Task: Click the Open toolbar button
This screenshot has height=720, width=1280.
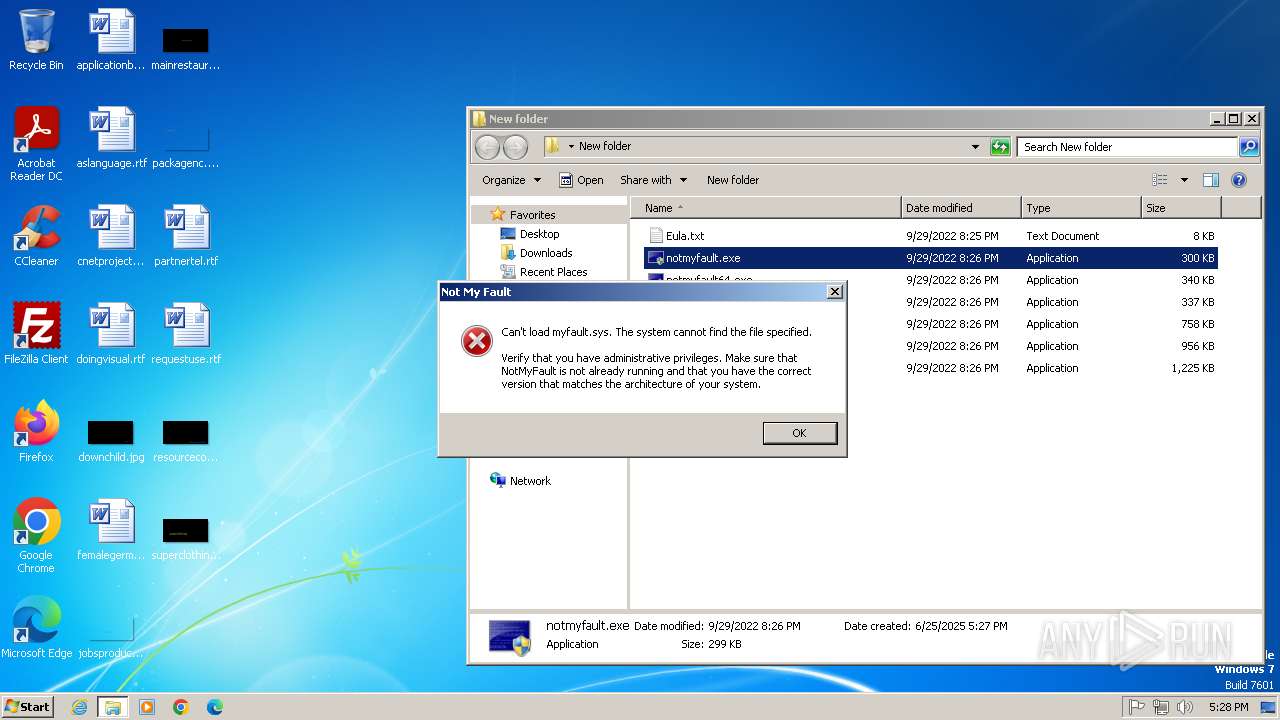Action: 581,180
